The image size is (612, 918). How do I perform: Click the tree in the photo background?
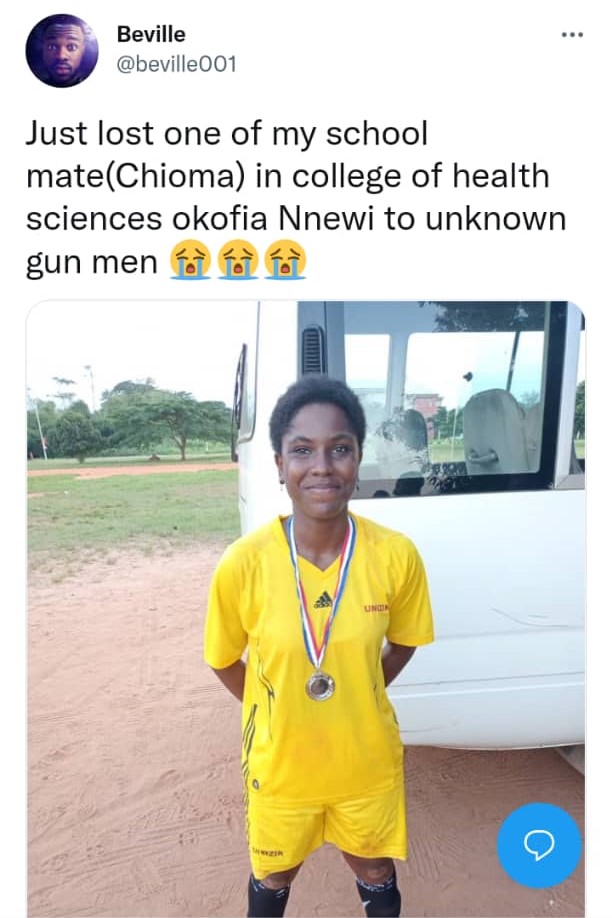click(170, 419)
